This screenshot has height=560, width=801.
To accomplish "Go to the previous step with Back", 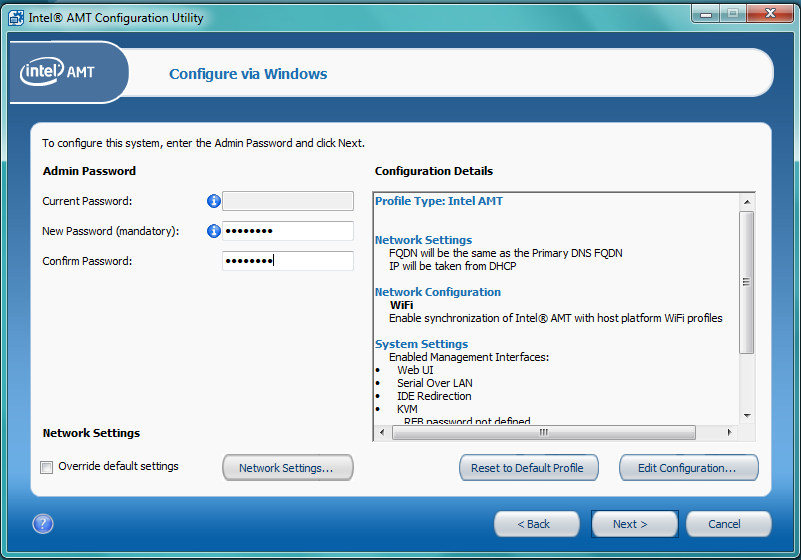I will (x=536, y=524).
